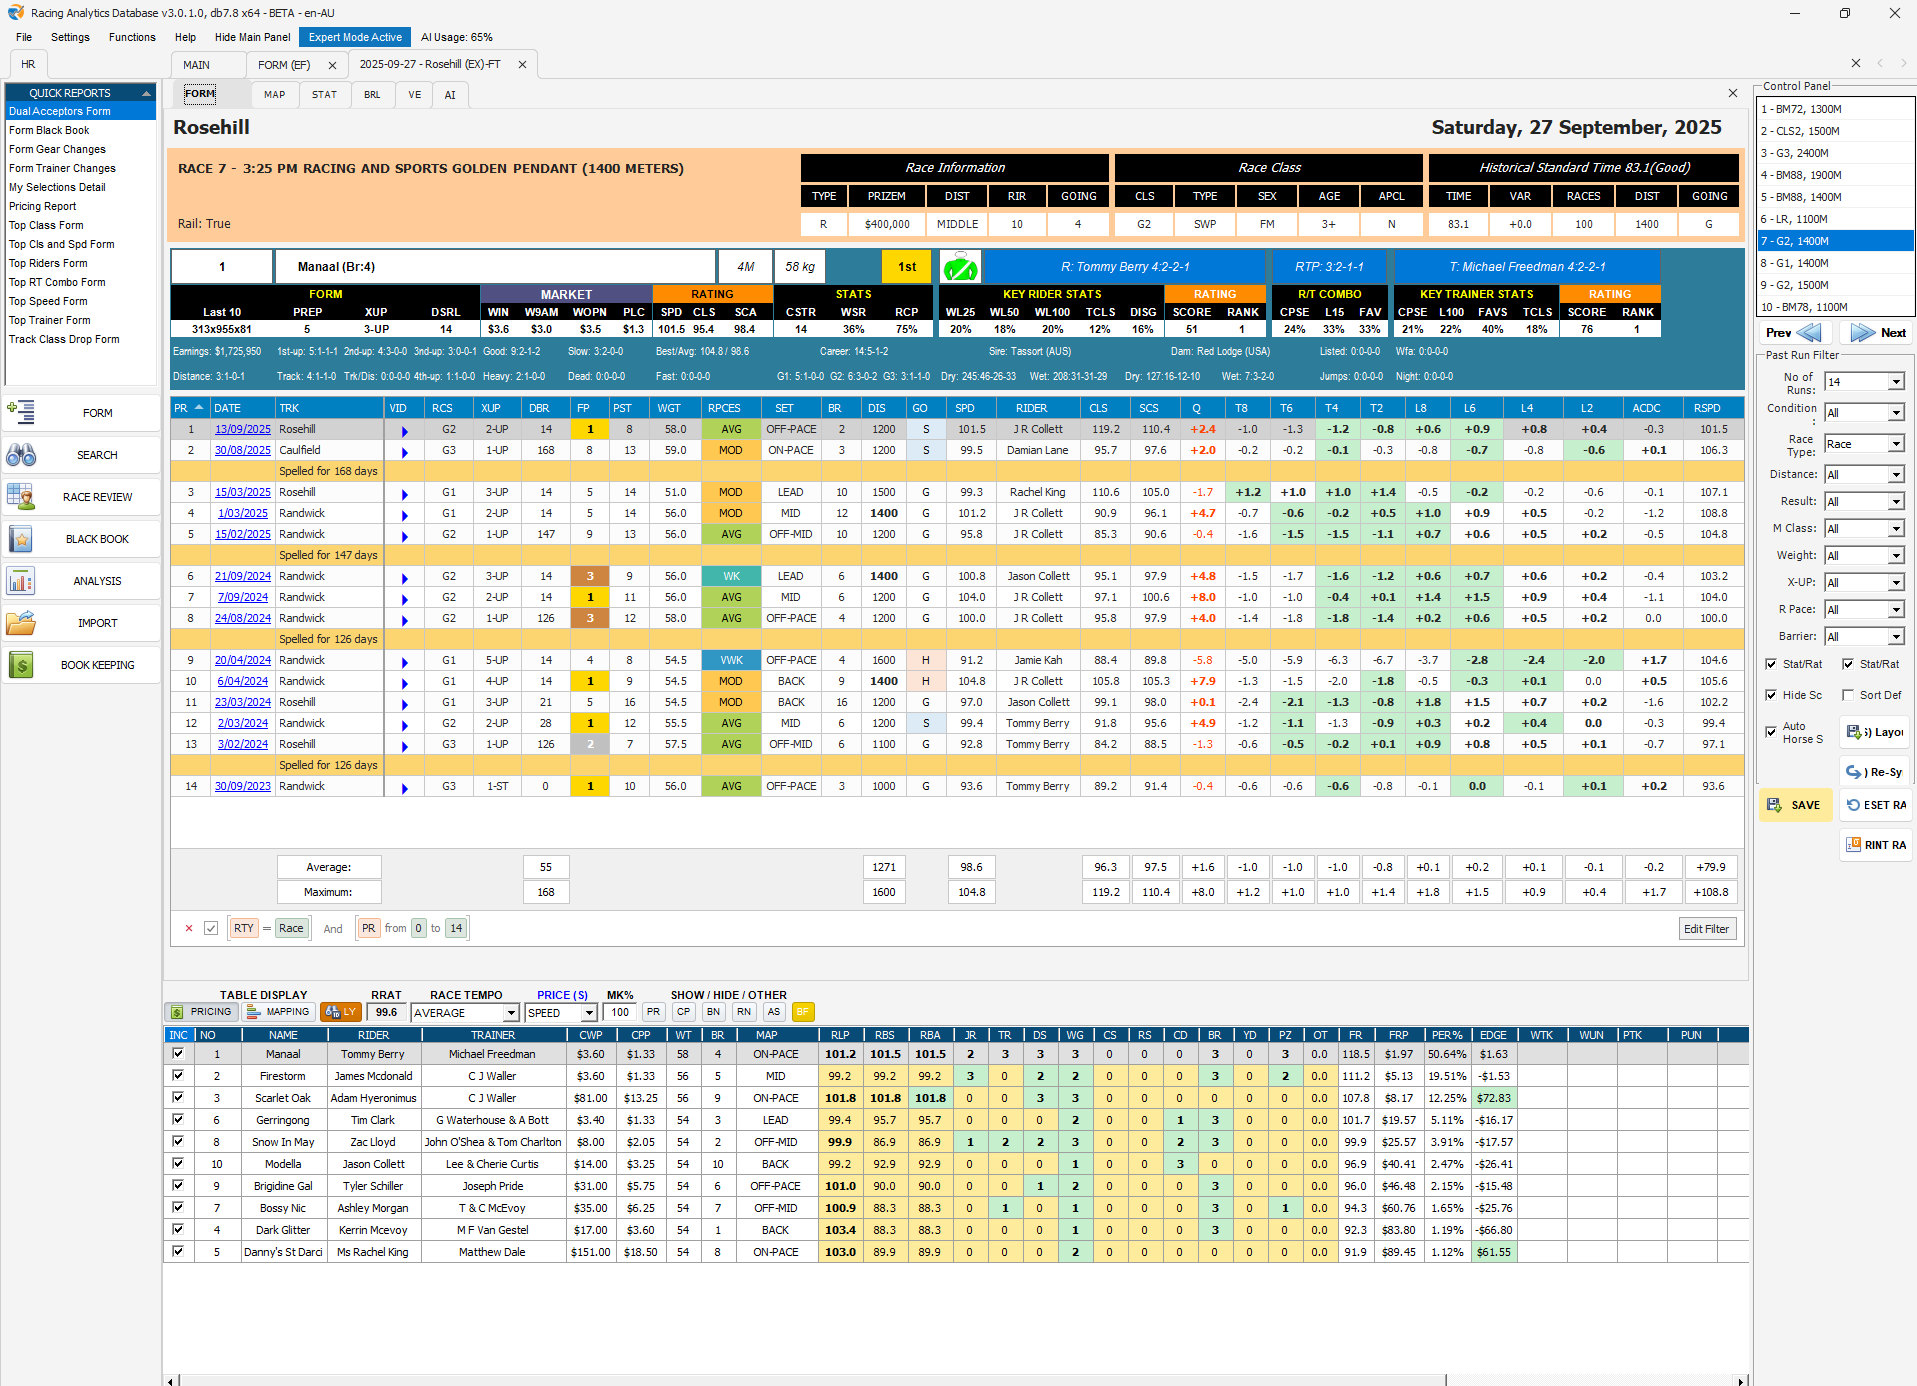Toggle the Hide Sc checkbox

click(1771, 695)
